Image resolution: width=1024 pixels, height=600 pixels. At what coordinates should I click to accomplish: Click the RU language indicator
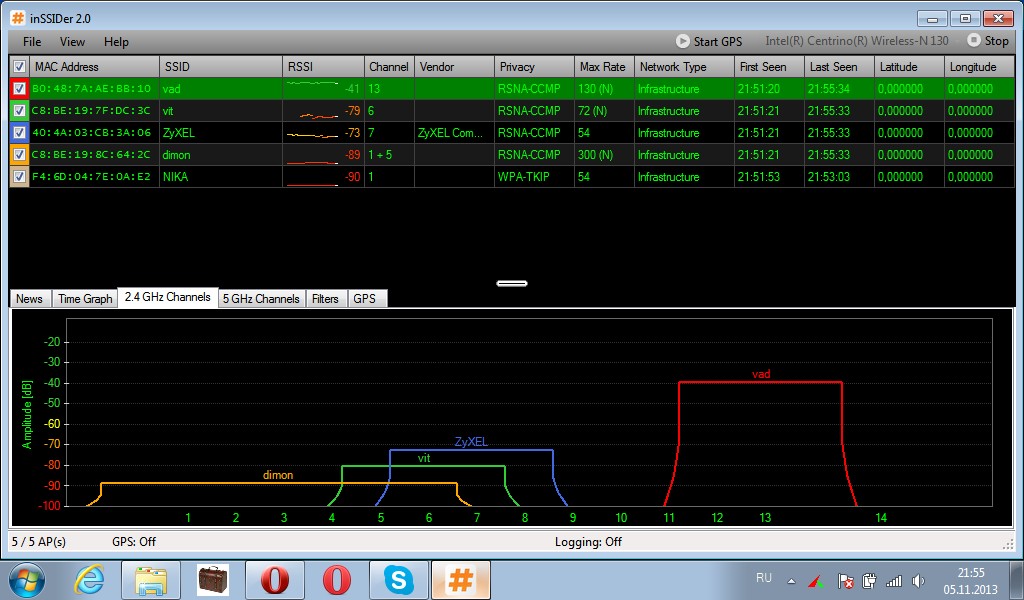point(763,578)
